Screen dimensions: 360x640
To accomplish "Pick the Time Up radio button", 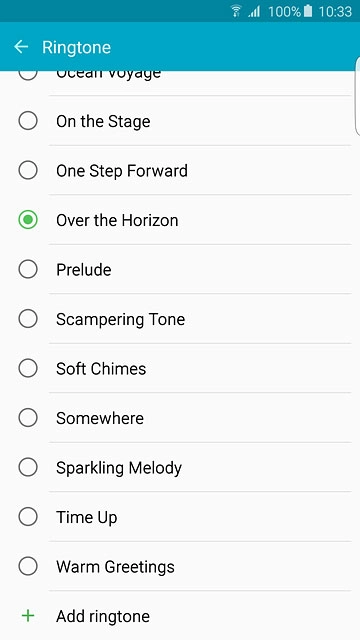I will point(28,517).
